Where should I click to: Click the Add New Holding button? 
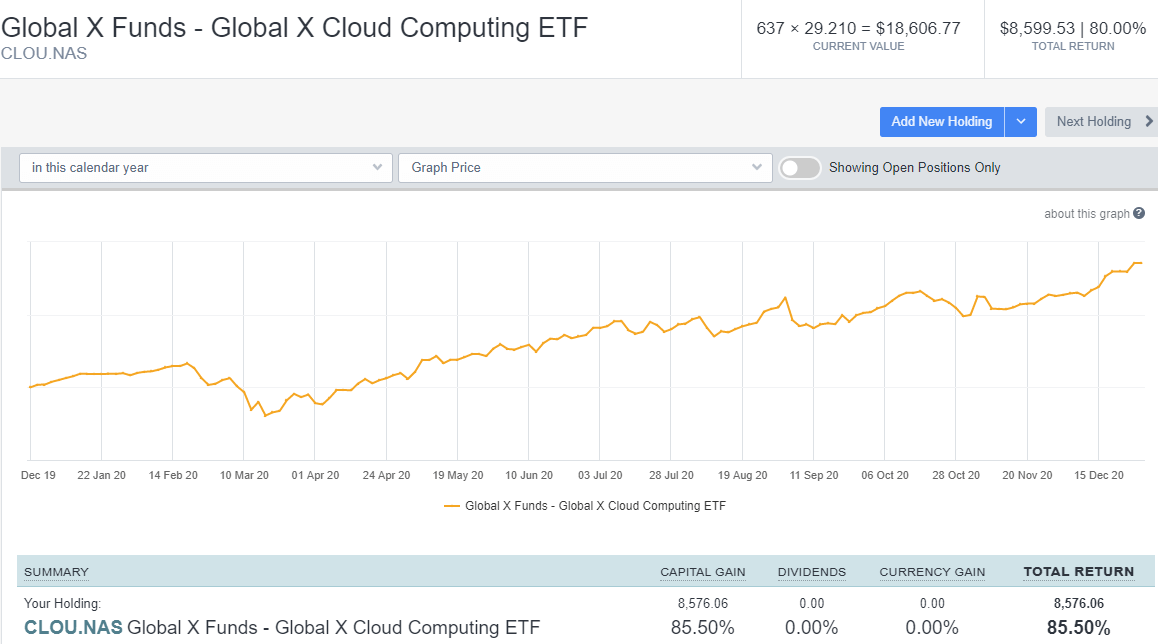click(941, 121)
